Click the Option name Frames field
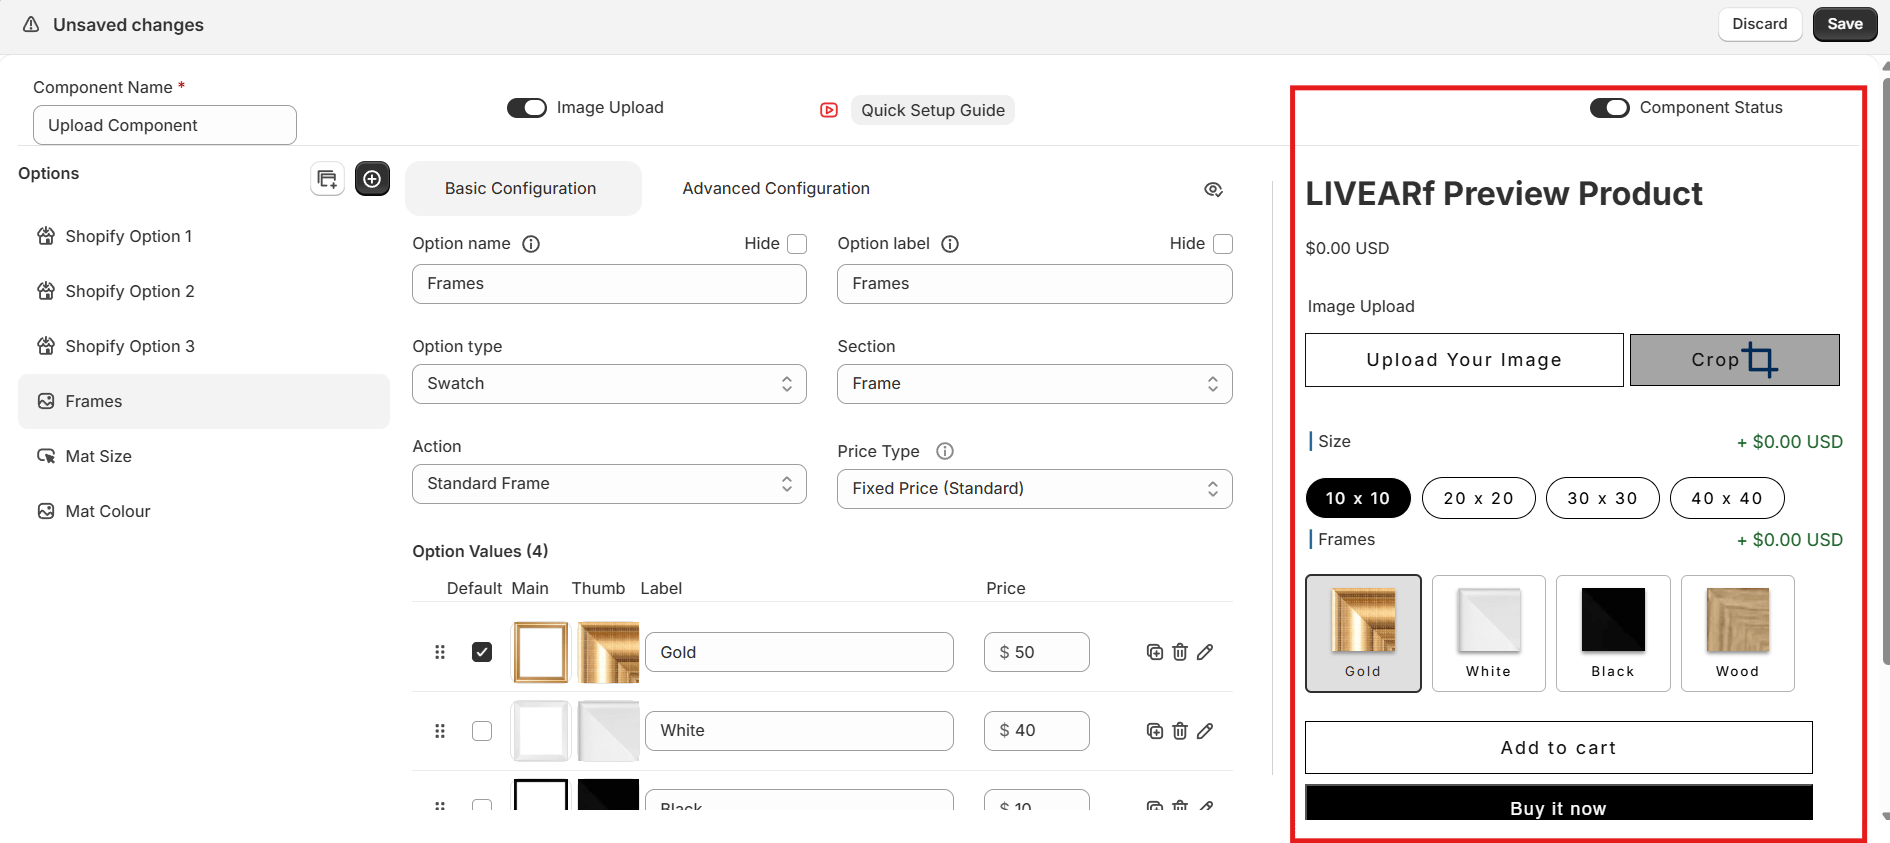 (609, 284)
